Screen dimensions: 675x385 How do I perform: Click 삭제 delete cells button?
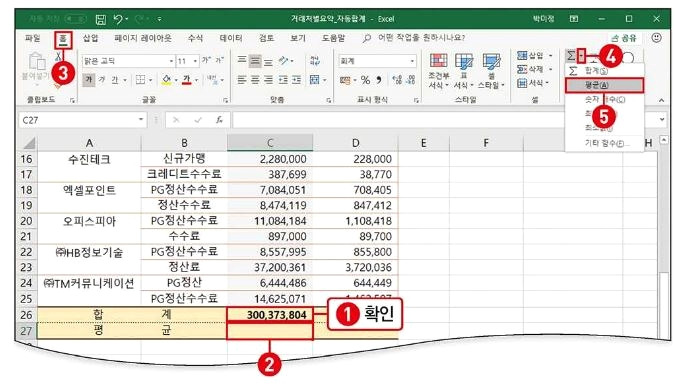[x=534, y=69]
